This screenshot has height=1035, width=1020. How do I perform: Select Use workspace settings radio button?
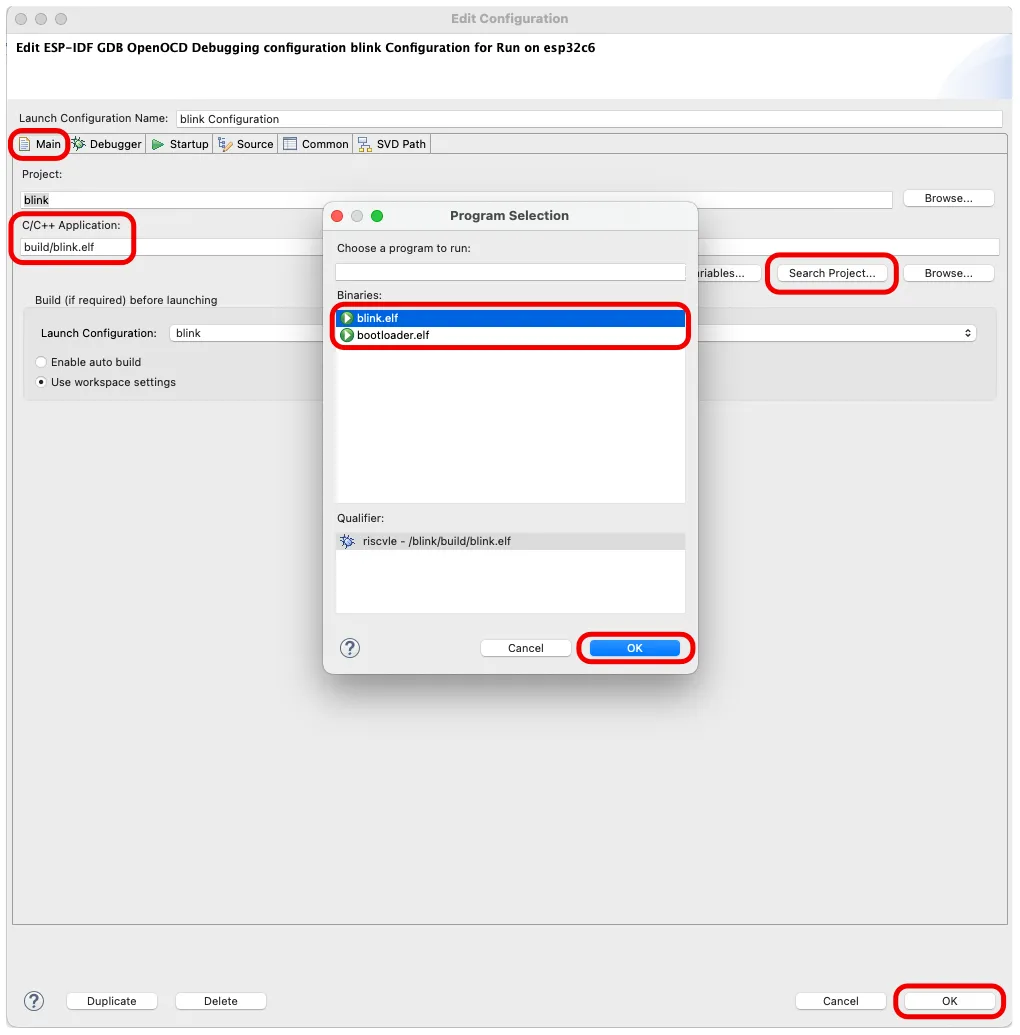[x=41, y=382]
